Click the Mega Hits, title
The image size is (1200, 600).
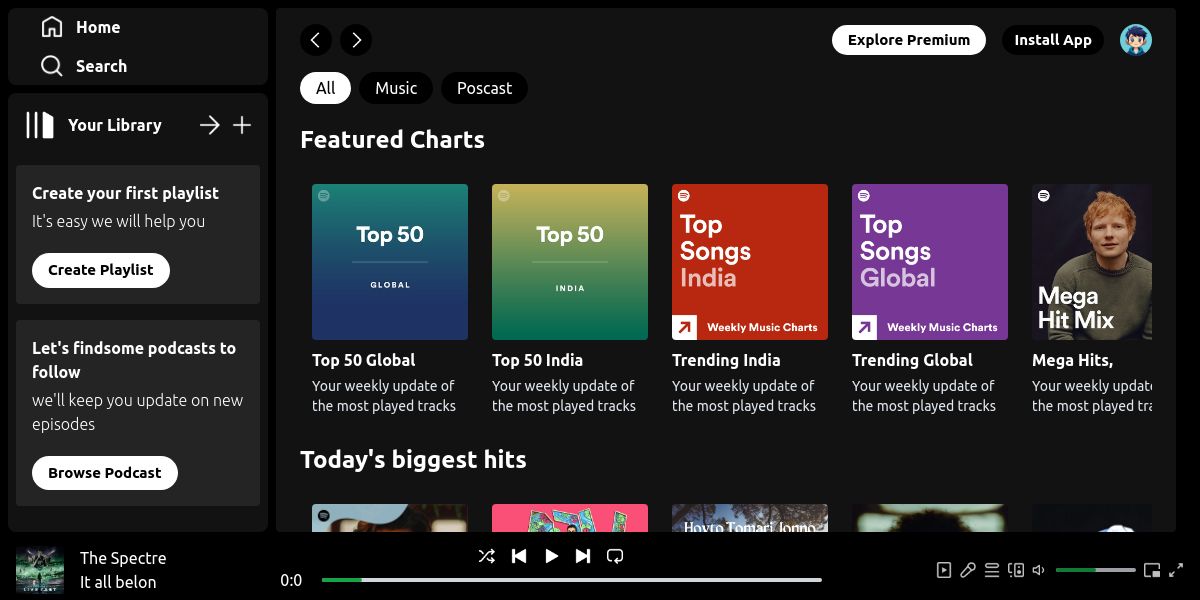pos(1072,360)
